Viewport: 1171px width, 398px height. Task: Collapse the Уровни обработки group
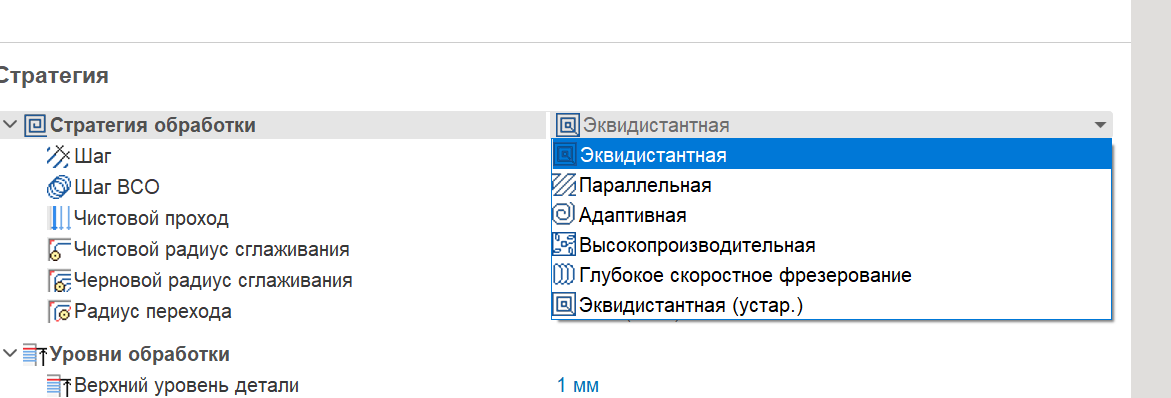[9, 353]
